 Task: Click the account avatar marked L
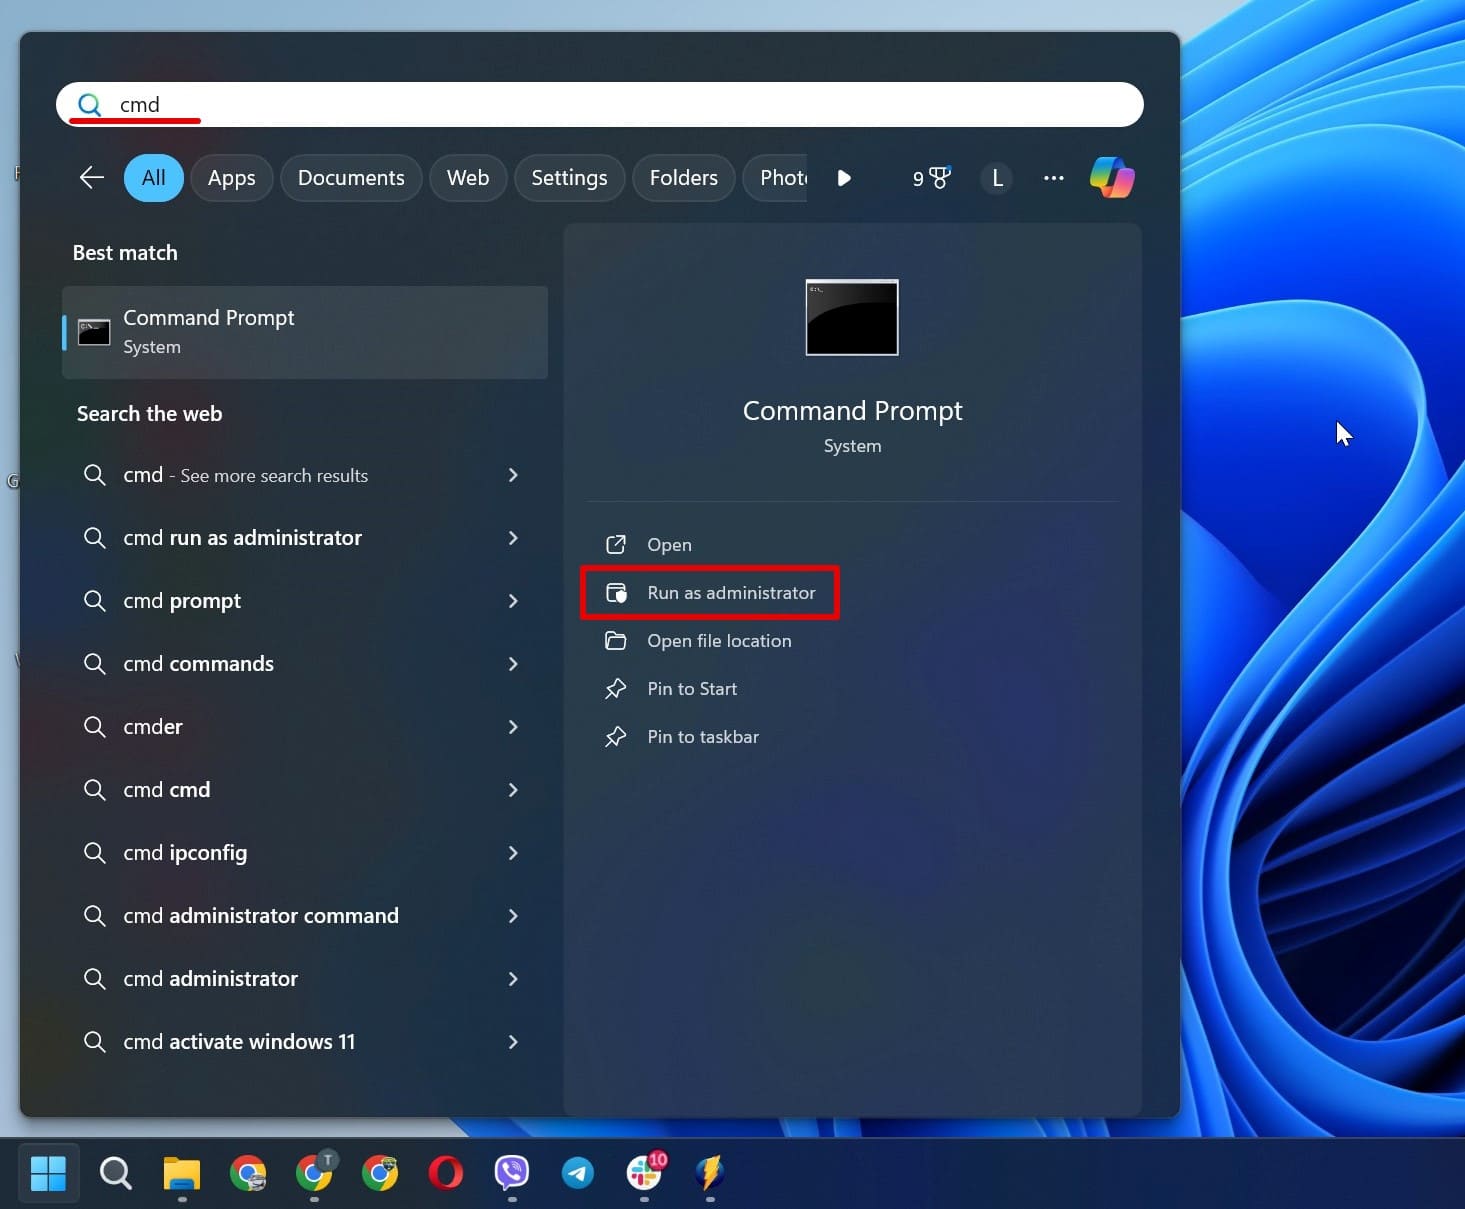996,177
